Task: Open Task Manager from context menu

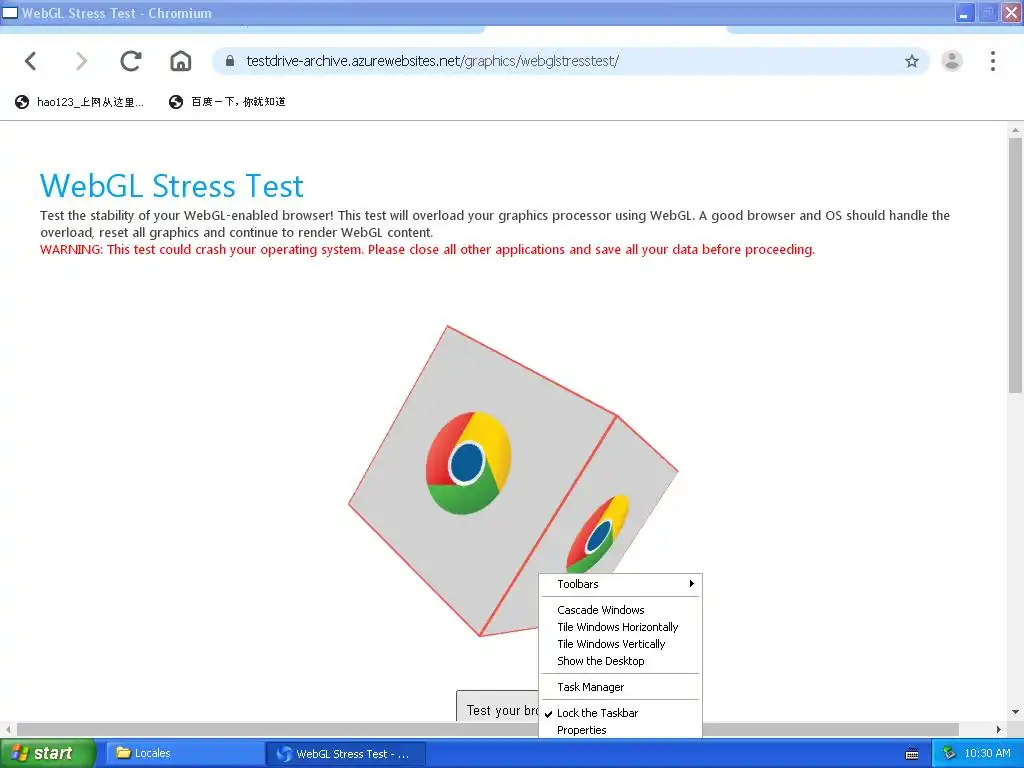Action: click(x=620, y=687)
